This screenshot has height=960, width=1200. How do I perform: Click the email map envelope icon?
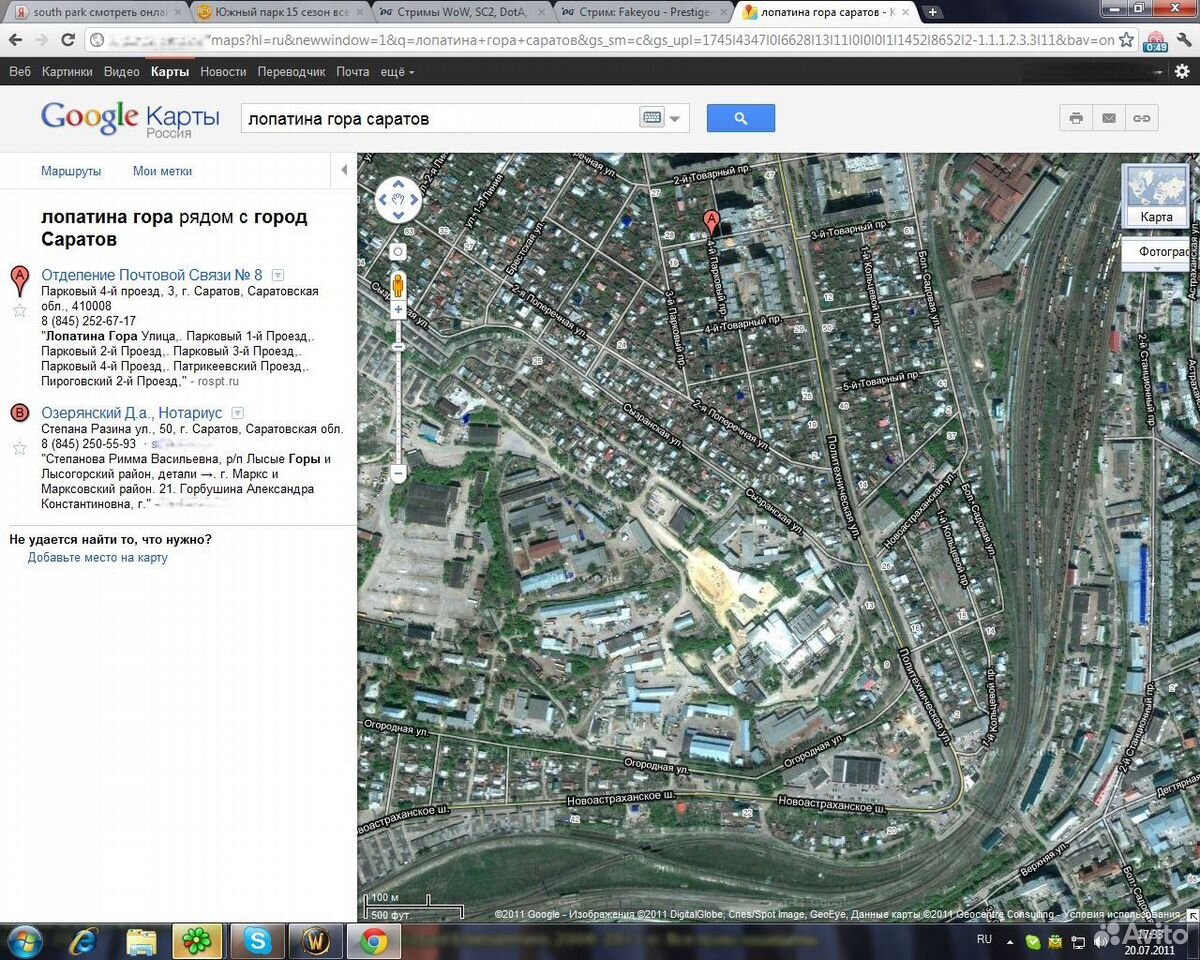1109,118
